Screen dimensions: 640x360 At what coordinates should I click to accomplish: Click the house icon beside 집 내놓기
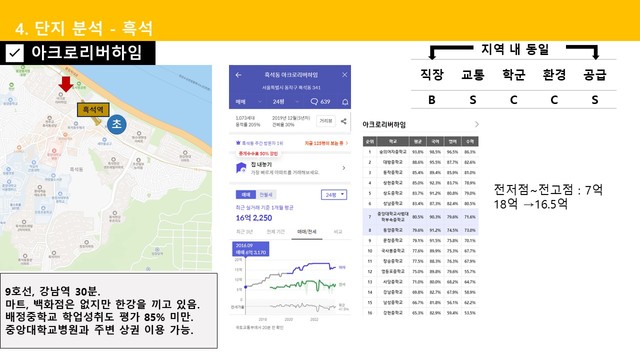click(241, 168)
